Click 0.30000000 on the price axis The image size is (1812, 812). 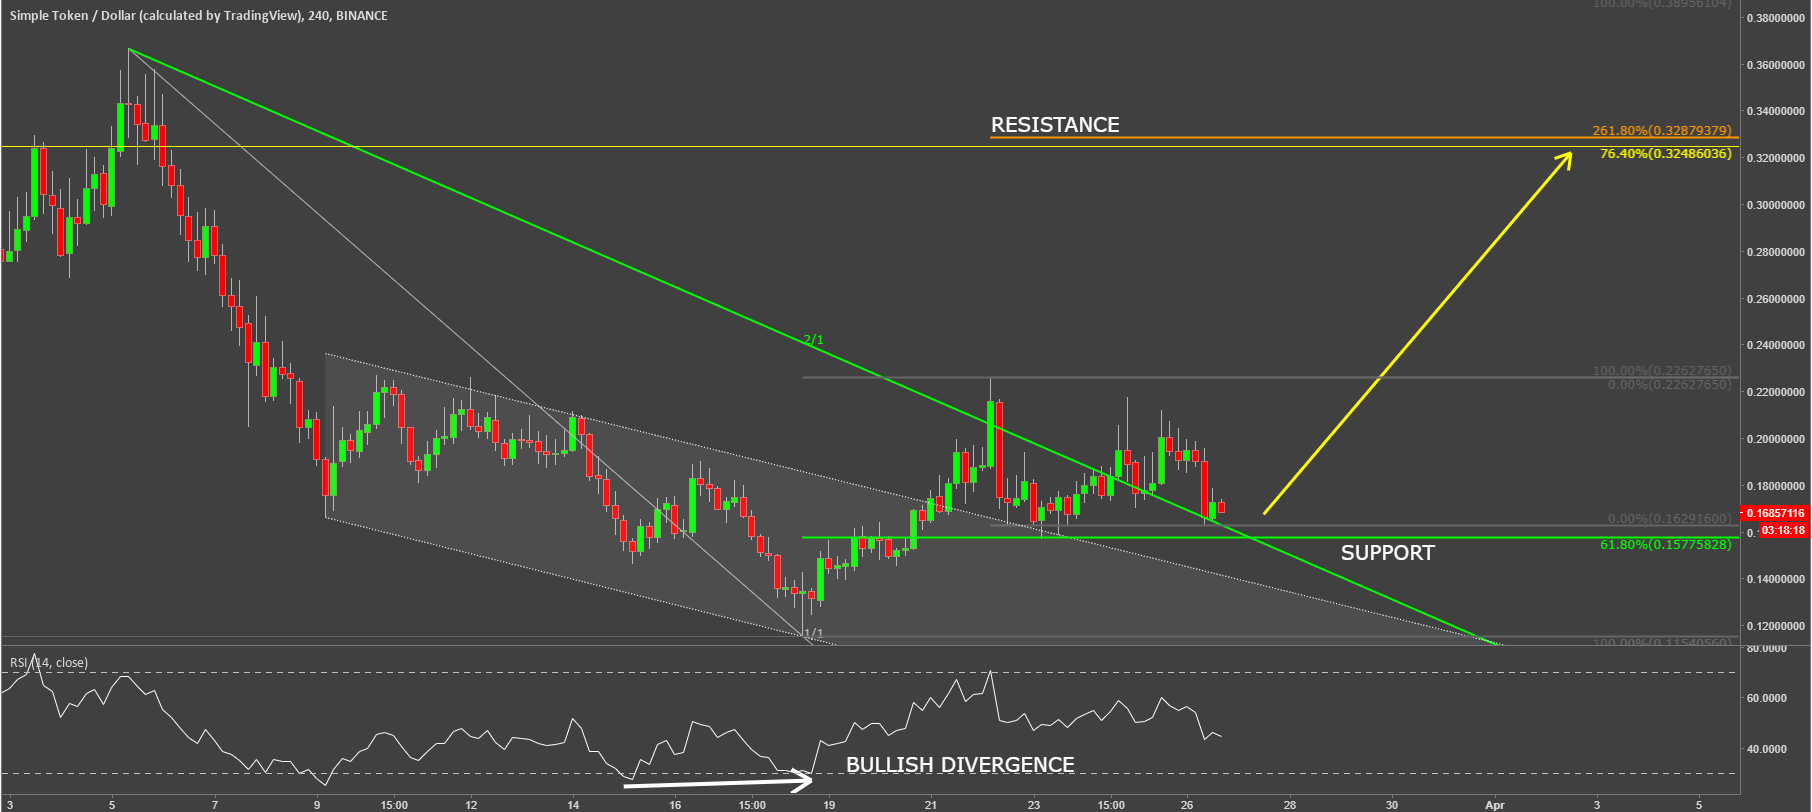click(x=1775, y=205)
